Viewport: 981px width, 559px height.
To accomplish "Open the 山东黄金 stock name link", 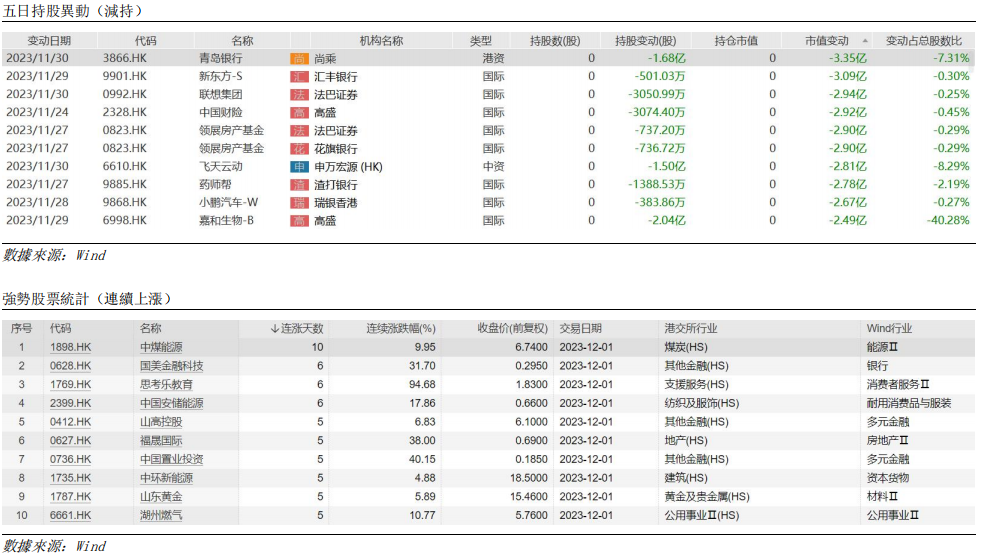I will [161, 498].
